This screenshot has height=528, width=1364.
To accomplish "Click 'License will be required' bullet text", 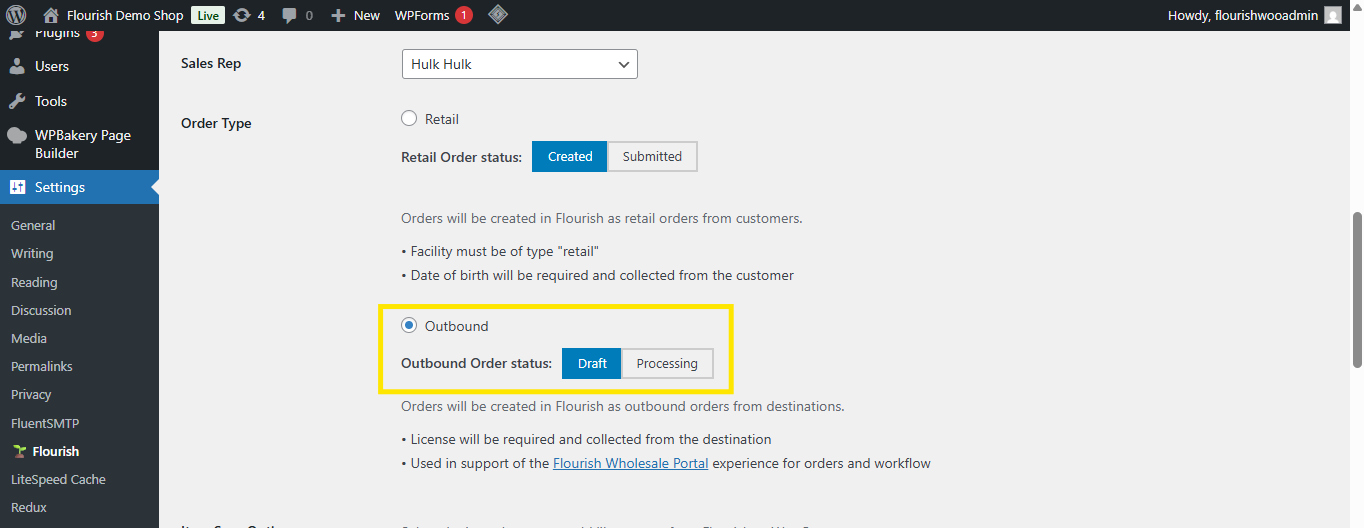I will tap(591, 439).
